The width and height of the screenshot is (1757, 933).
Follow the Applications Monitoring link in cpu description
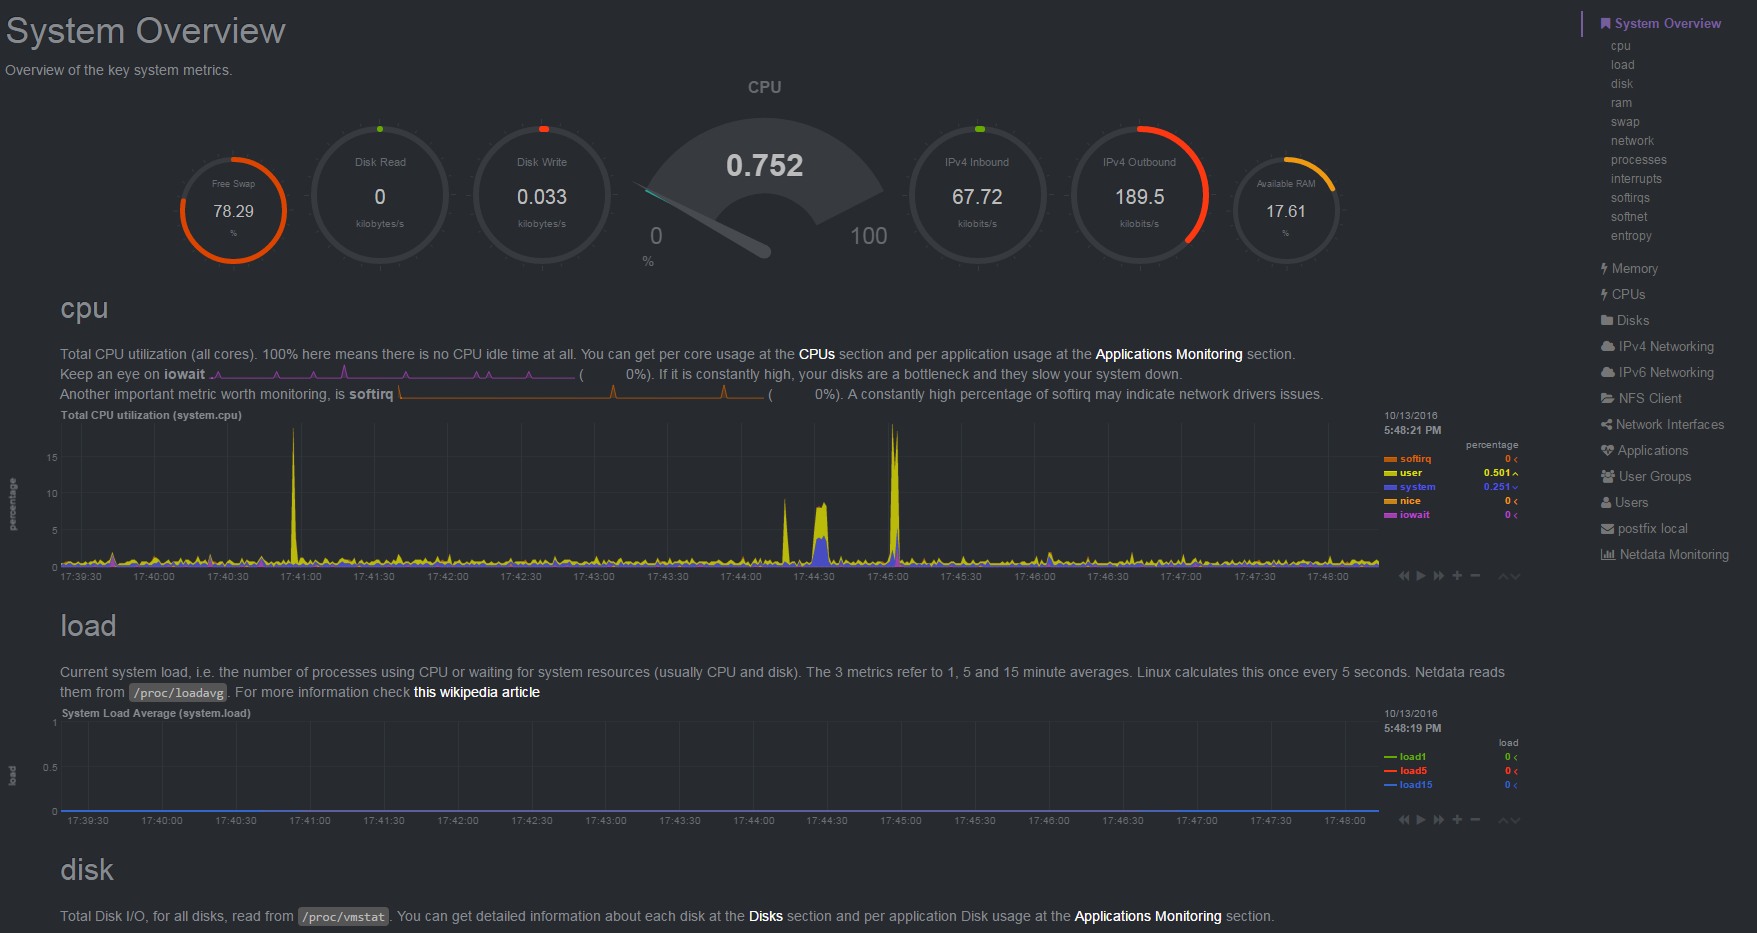coord(1169,354)
